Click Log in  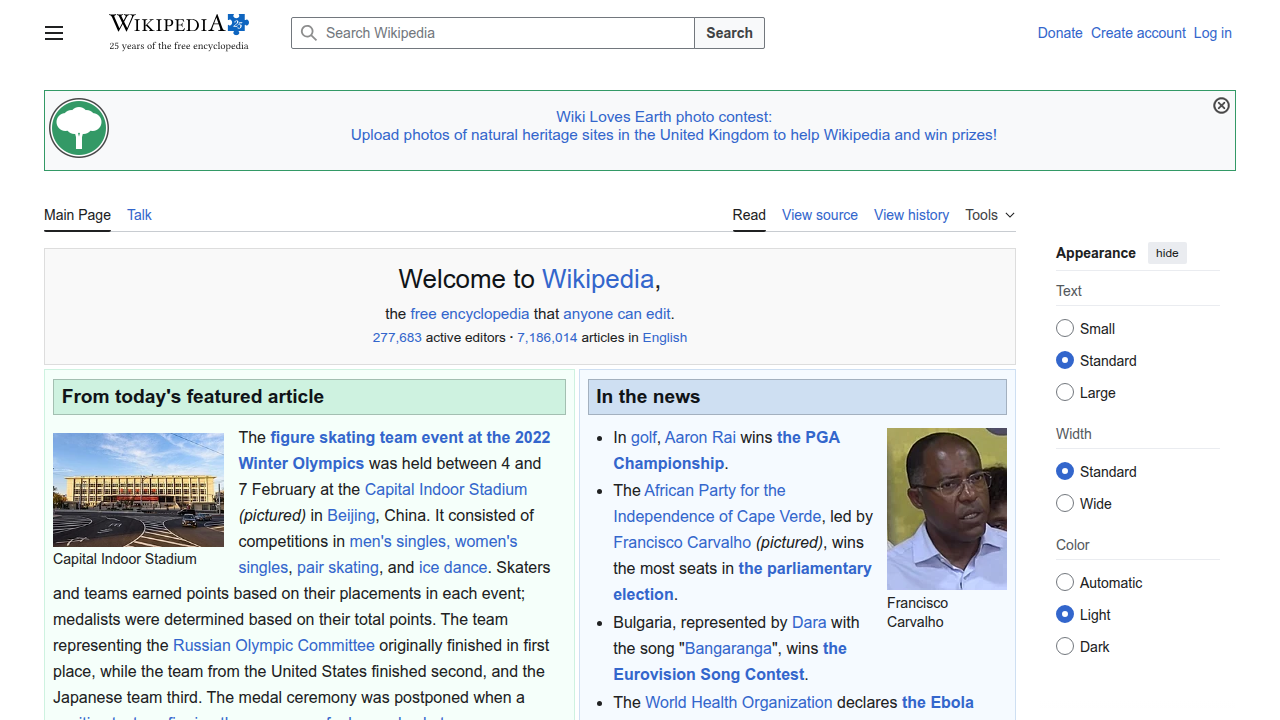pyautogui.click(x=1213, y=33)
